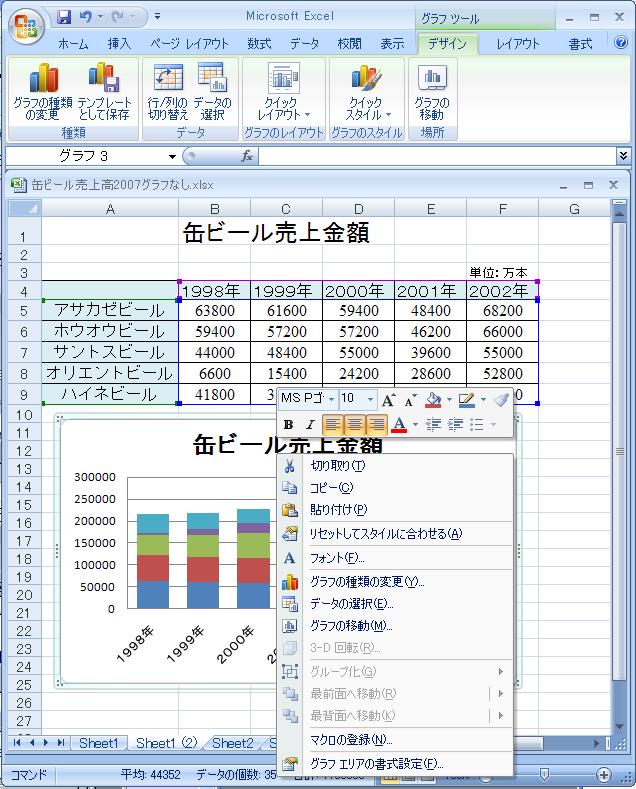Click the round Office button
Screen dimensions: 636x789
click(x=26, y=25)
